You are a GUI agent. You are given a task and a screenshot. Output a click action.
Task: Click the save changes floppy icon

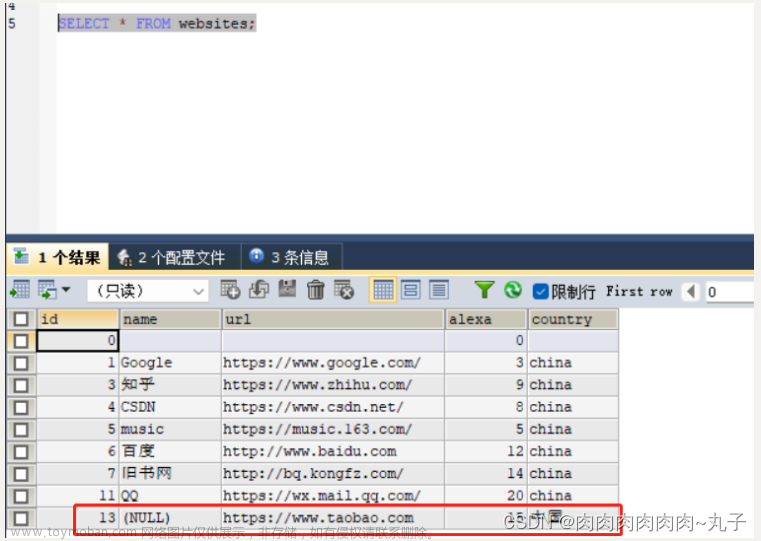pyautogui.click(x=287, y=289)
